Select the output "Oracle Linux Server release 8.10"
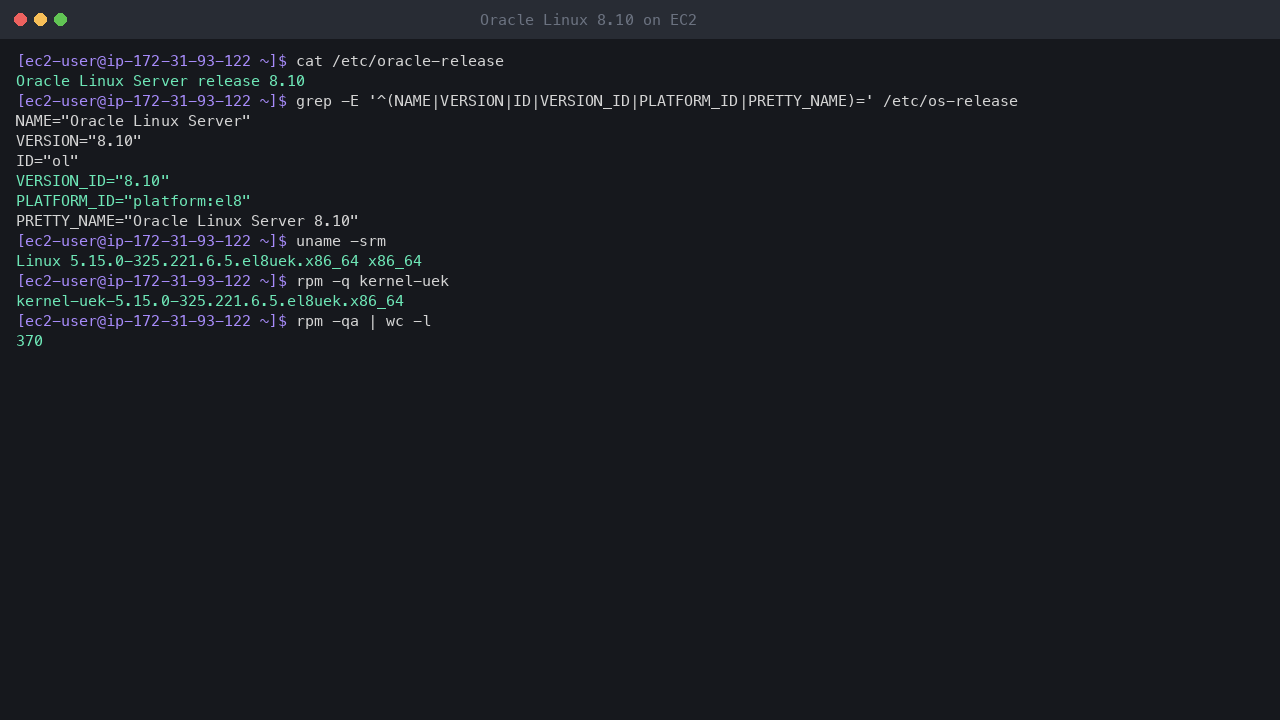This screenshot has width=1280, height=720. coord(160,81)
